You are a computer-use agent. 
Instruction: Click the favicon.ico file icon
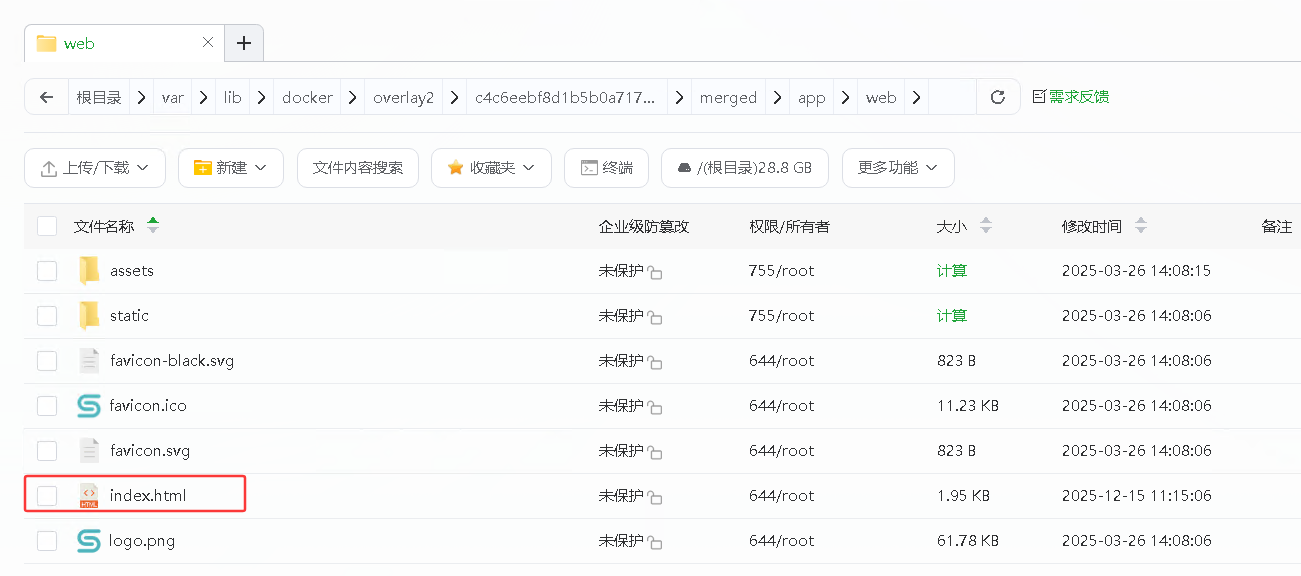click(x=89, y=406)
